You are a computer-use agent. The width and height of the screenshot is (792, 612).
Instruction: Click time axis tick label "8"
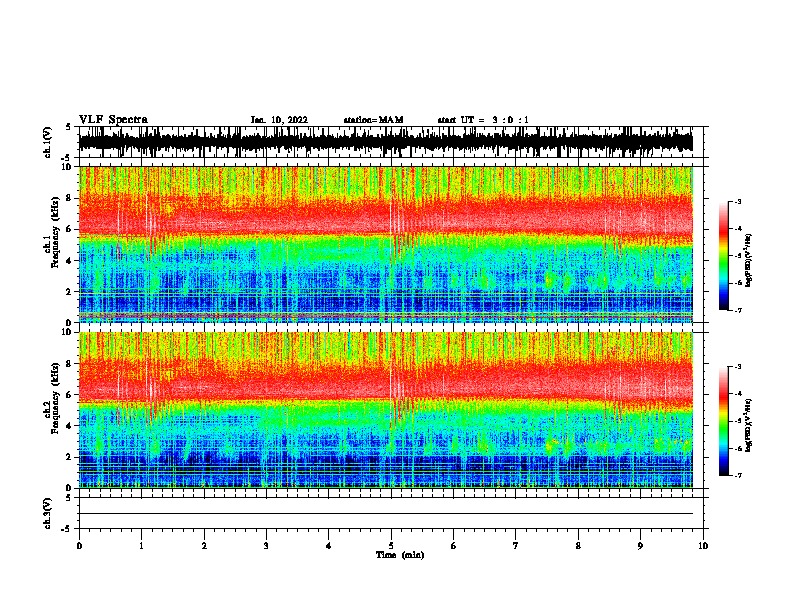578,546
